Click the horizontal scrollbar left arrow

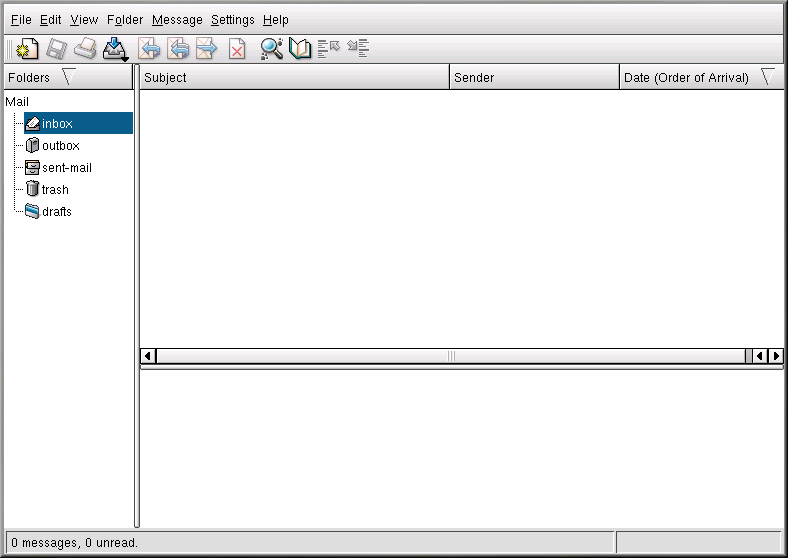(x=148, y=356)
